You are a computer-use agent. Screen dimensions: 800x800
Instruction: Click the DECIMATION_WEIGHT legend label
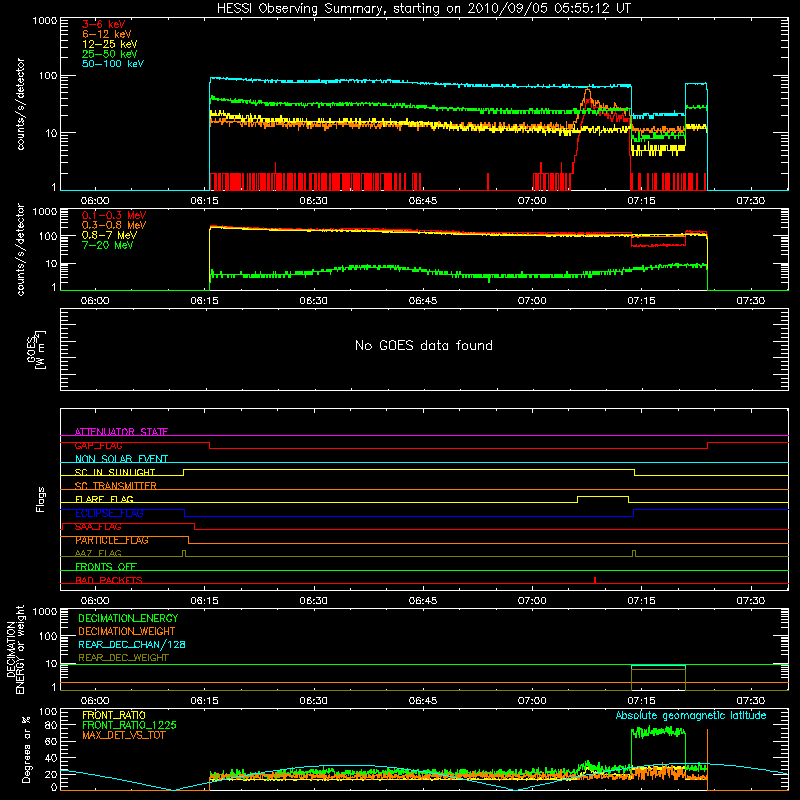(127, 631)
